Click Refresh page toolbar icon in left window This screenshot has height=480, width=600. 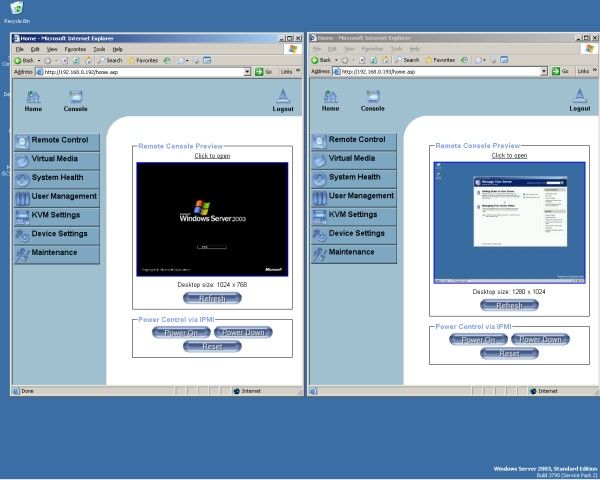(x=76, y=60)
